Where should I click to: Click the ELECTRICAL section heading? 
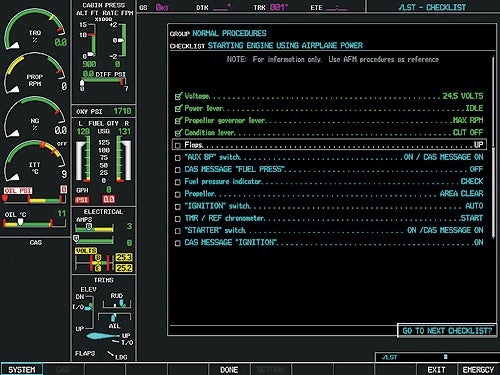103,212
